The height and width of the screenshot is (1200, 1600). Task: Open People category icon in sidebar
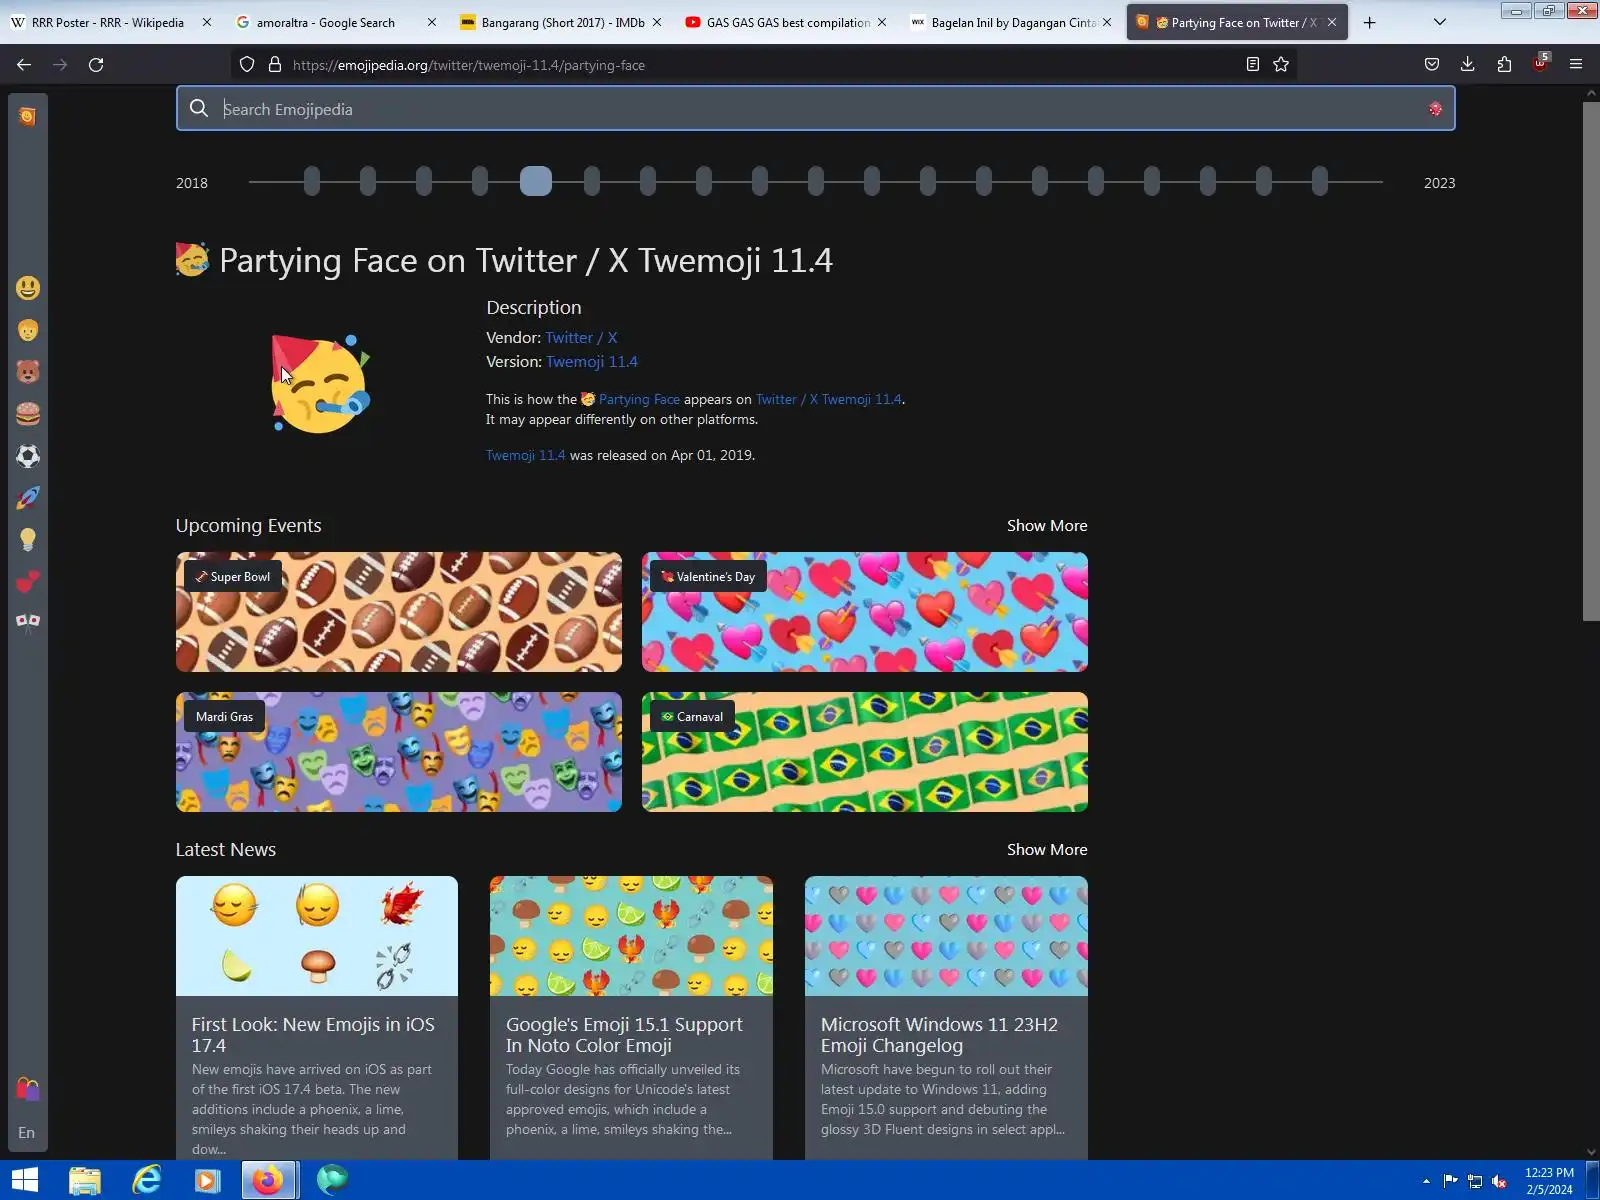[x=28, y=330]
